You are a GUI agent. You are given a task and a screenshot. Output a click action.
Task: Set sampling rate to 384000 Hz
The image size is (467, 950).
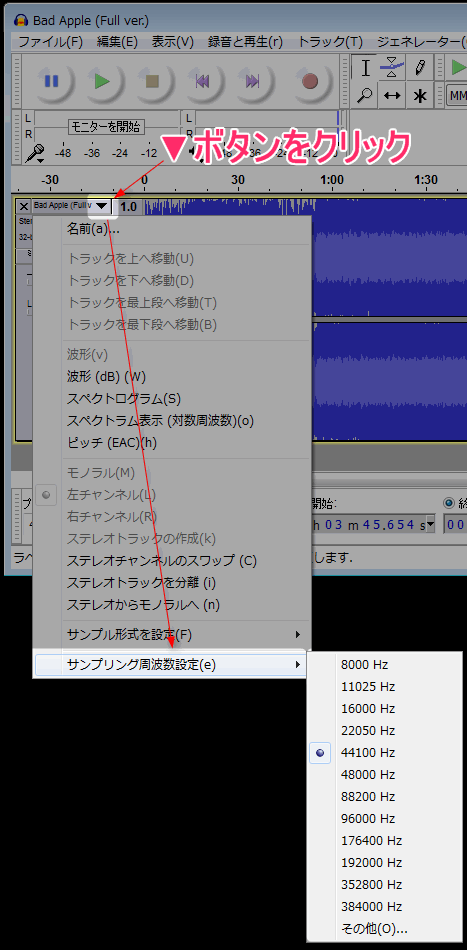click(x=382, y=906)
